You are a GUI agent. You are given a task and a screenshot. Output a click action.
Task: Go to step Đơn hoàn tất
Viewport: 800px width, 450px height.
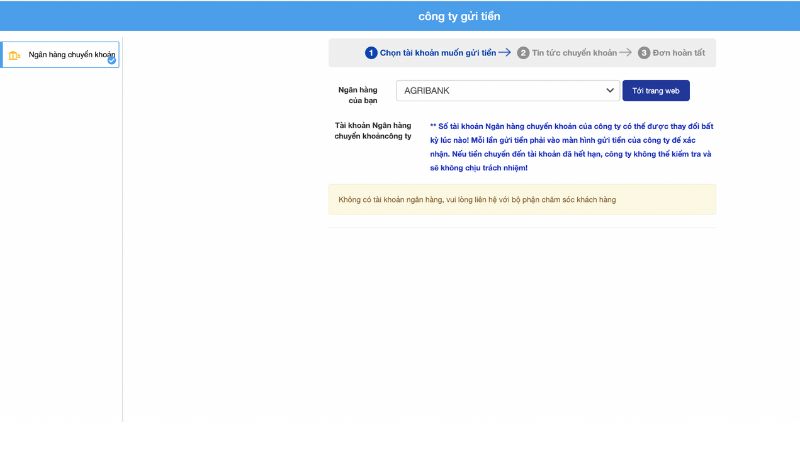(680, 53)
